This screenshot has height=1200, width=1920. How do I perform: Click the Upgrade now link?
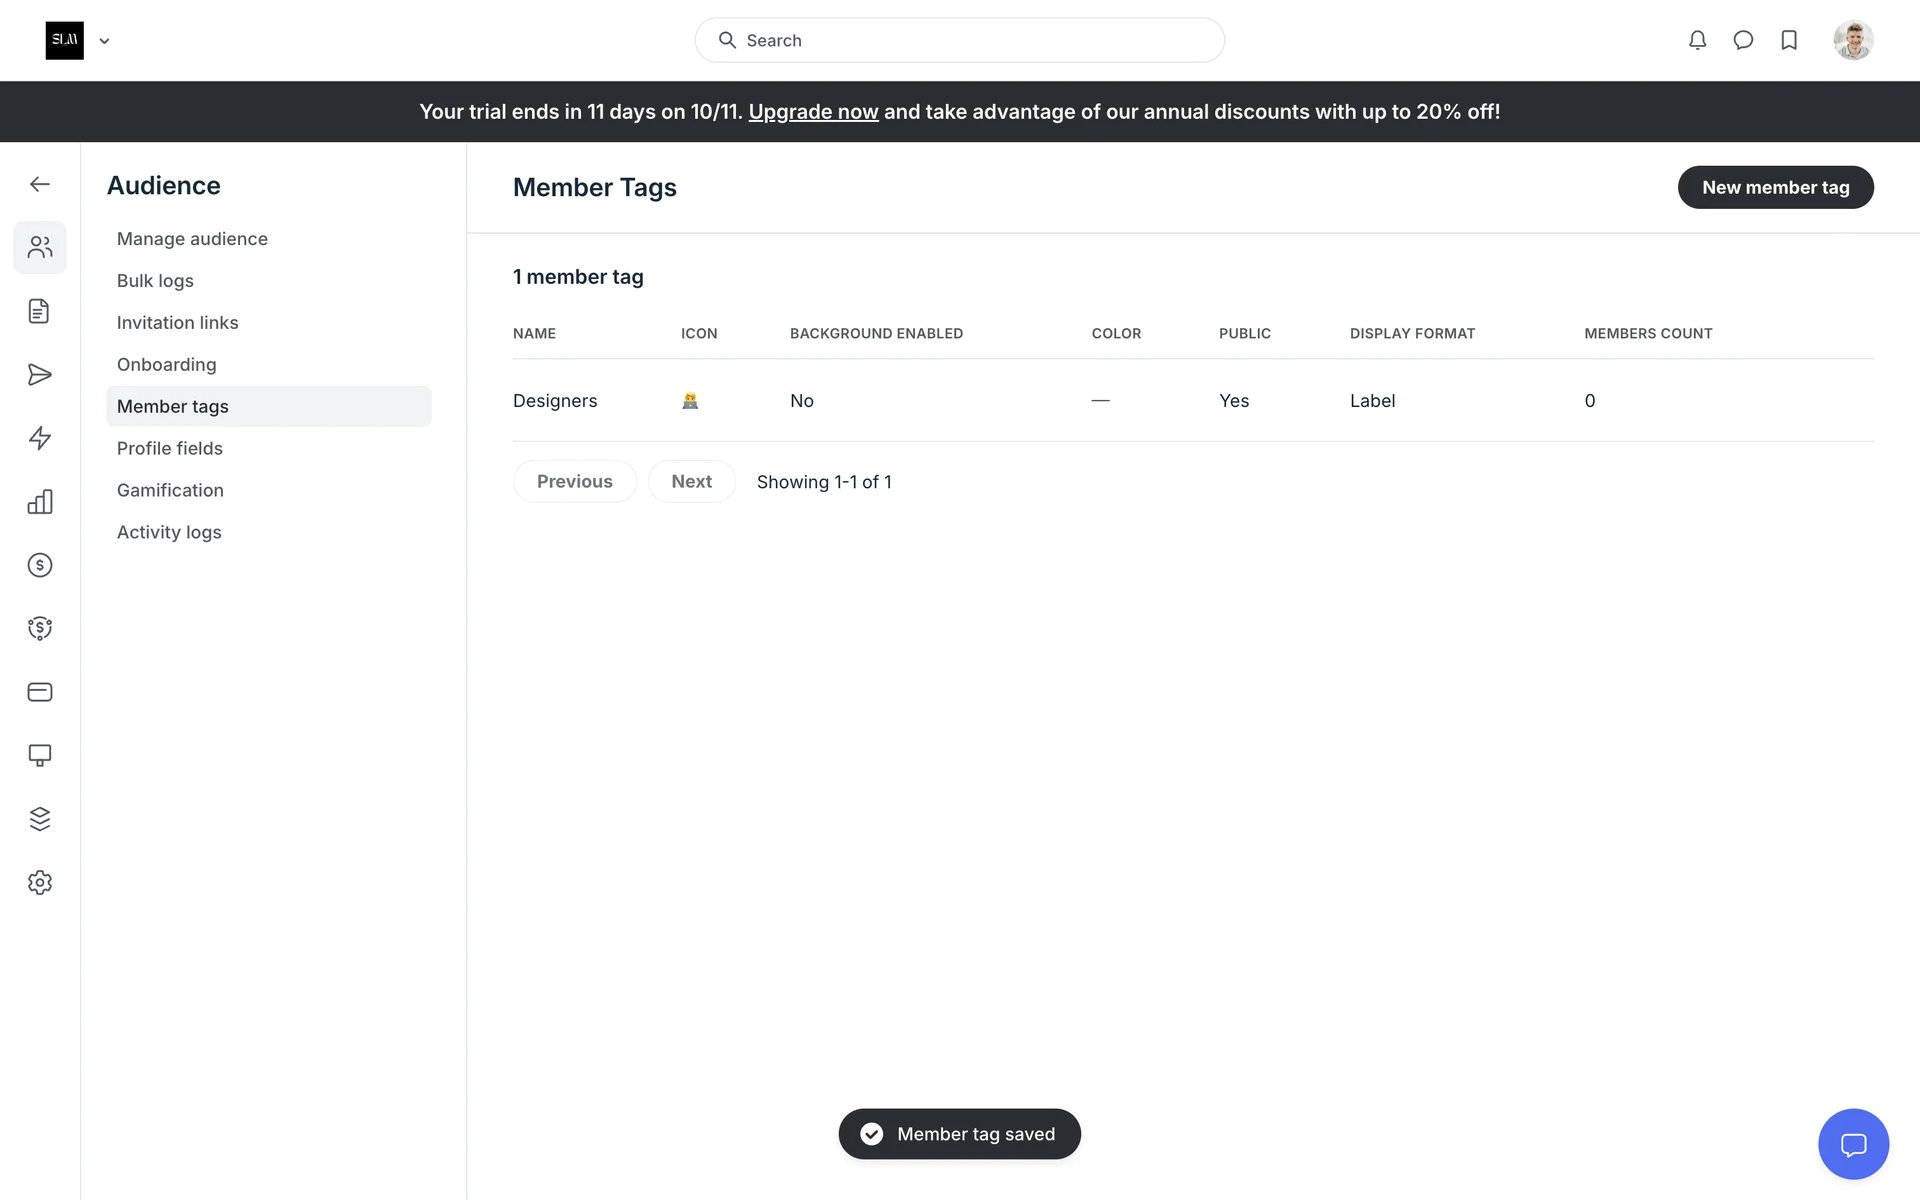(x=813, y=112)
